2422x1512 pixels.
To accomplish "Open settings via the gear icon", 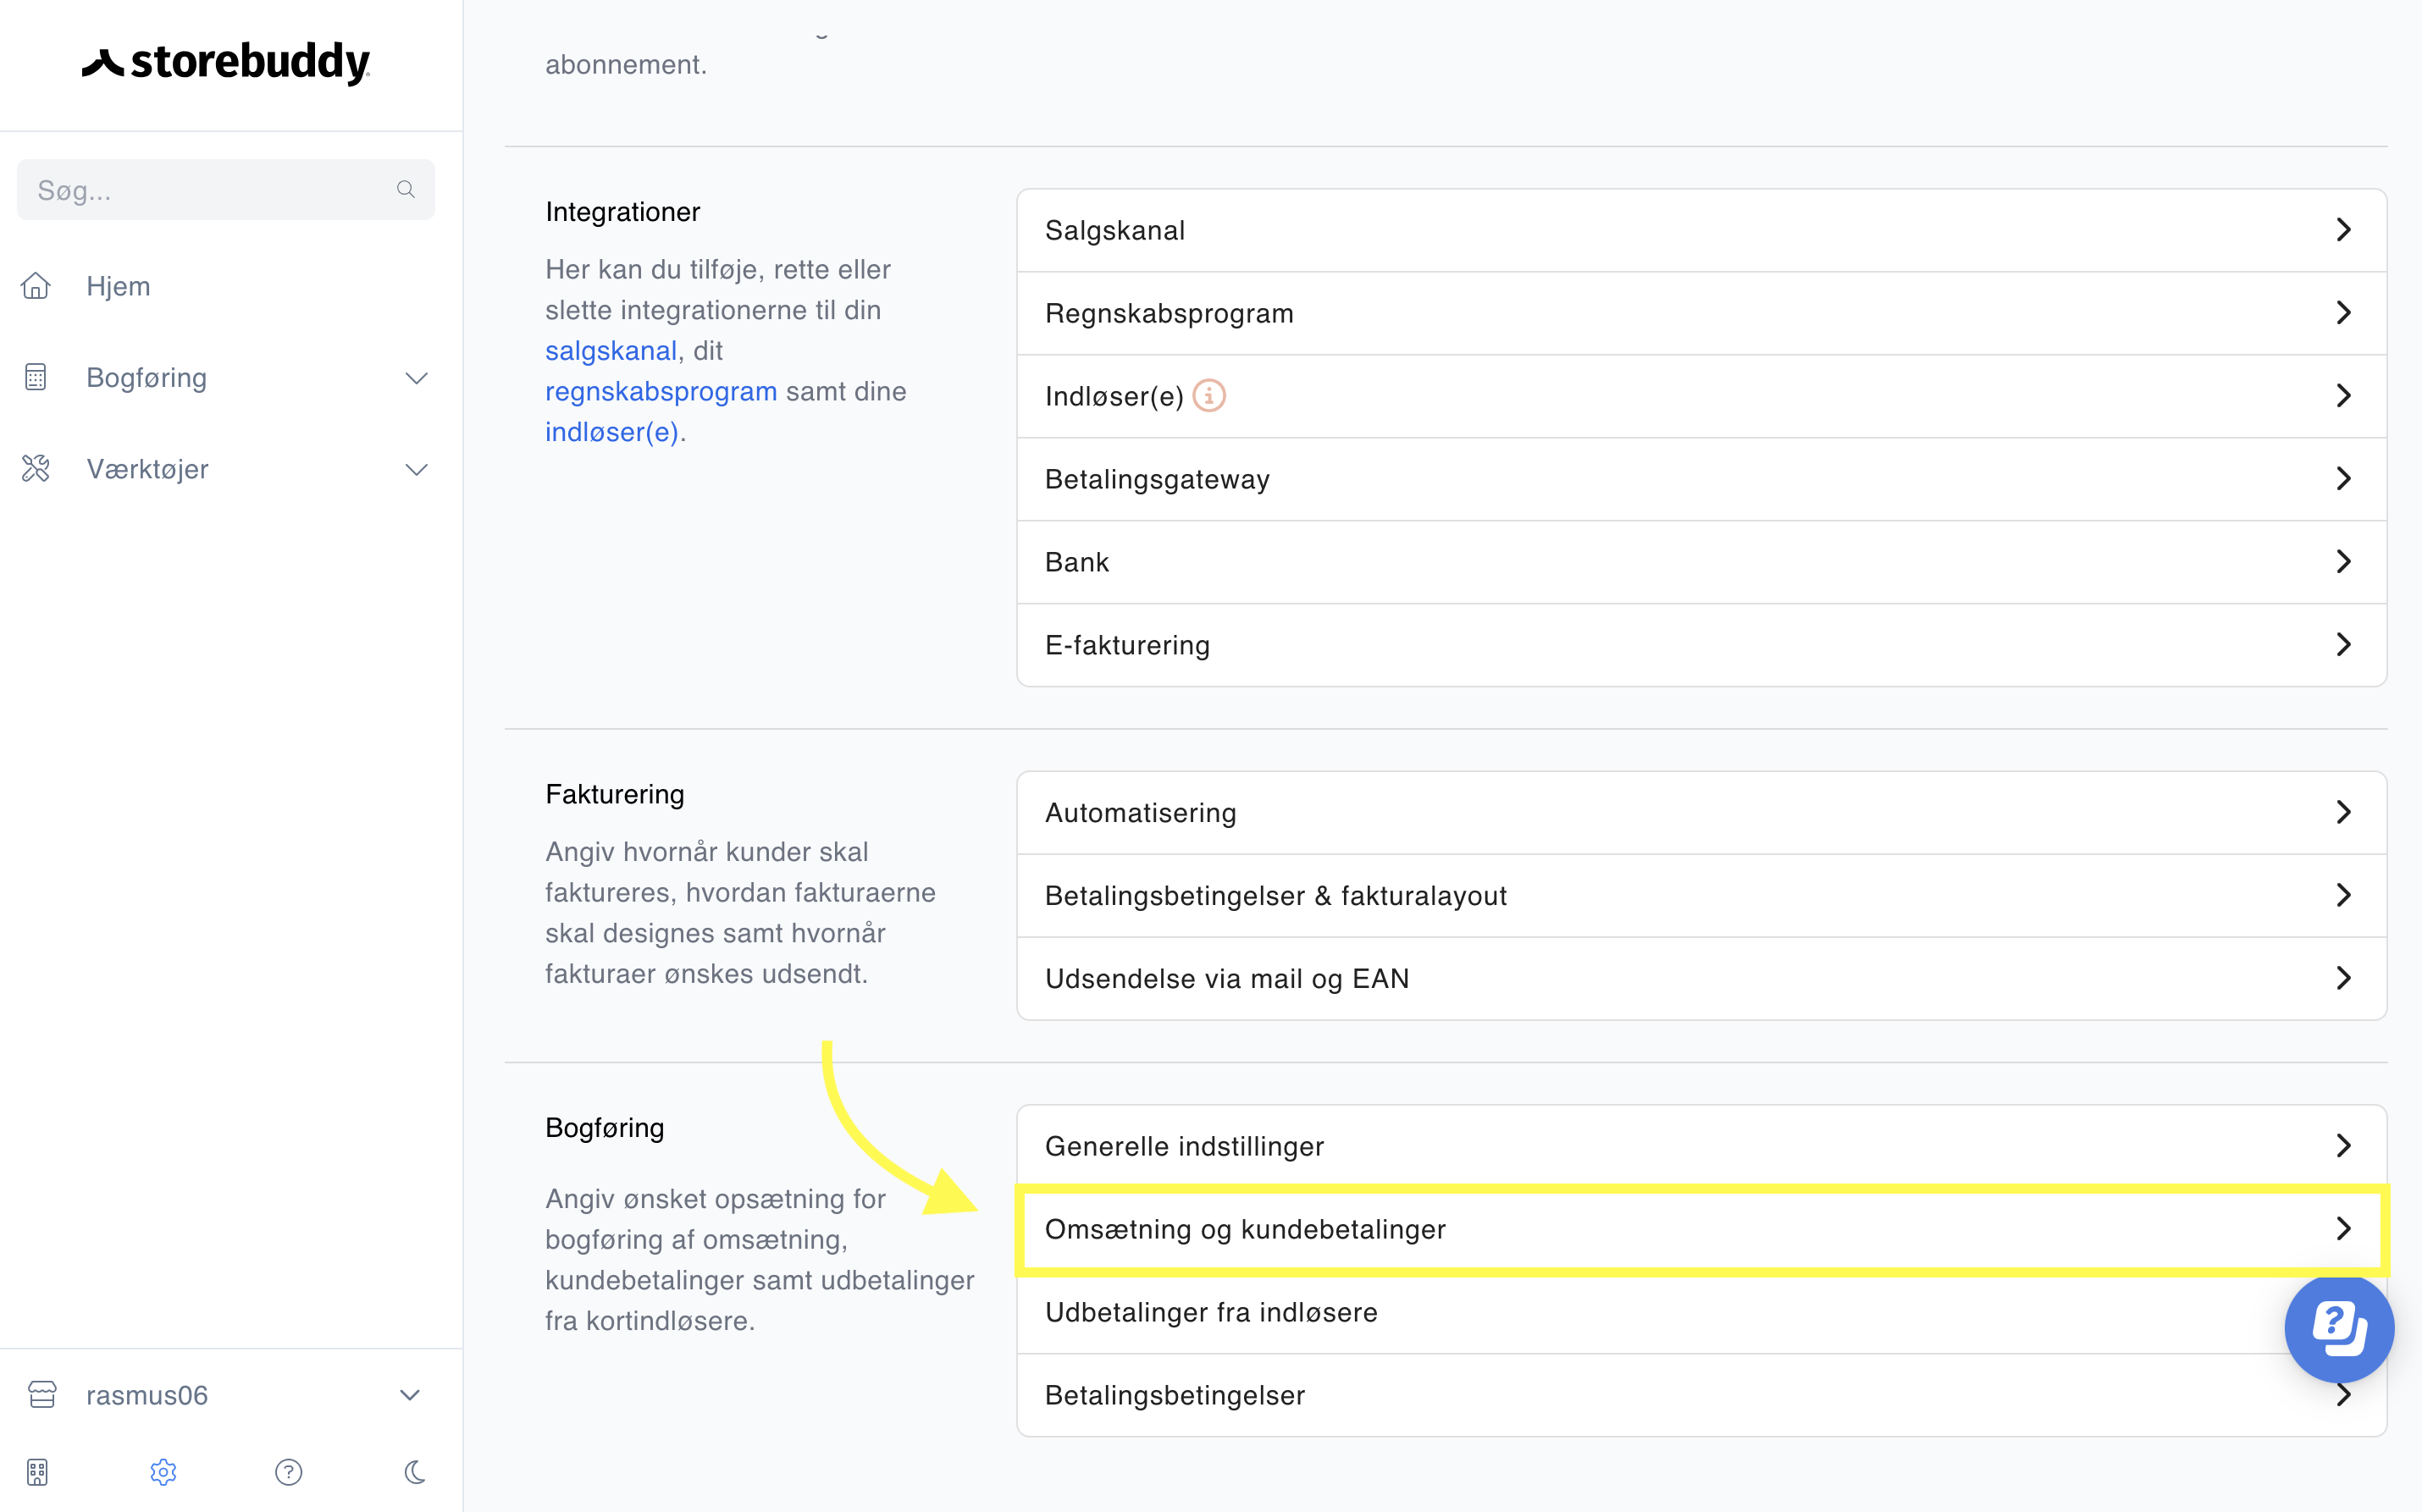I will point(163,1472).
